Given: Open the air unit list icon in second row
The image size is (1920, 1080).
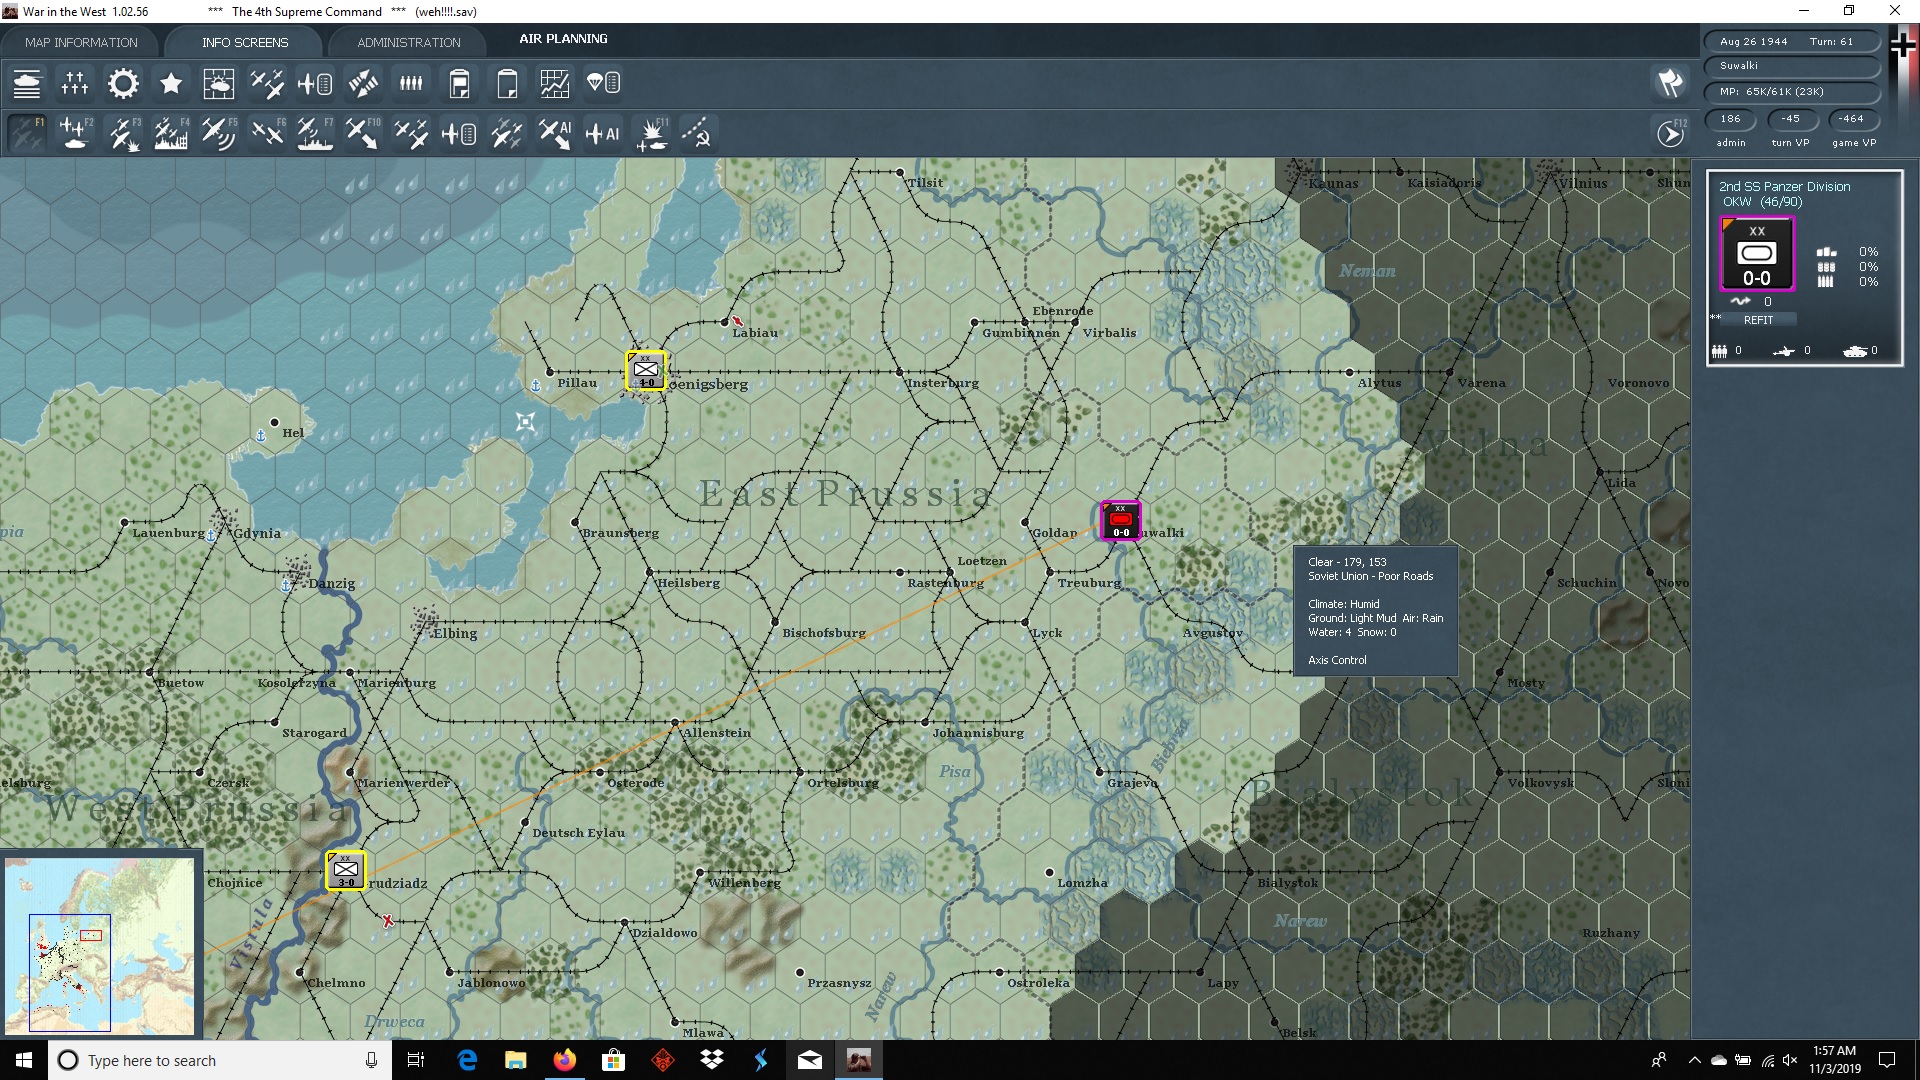Looking at the screenshot, I should click(459, 134).
